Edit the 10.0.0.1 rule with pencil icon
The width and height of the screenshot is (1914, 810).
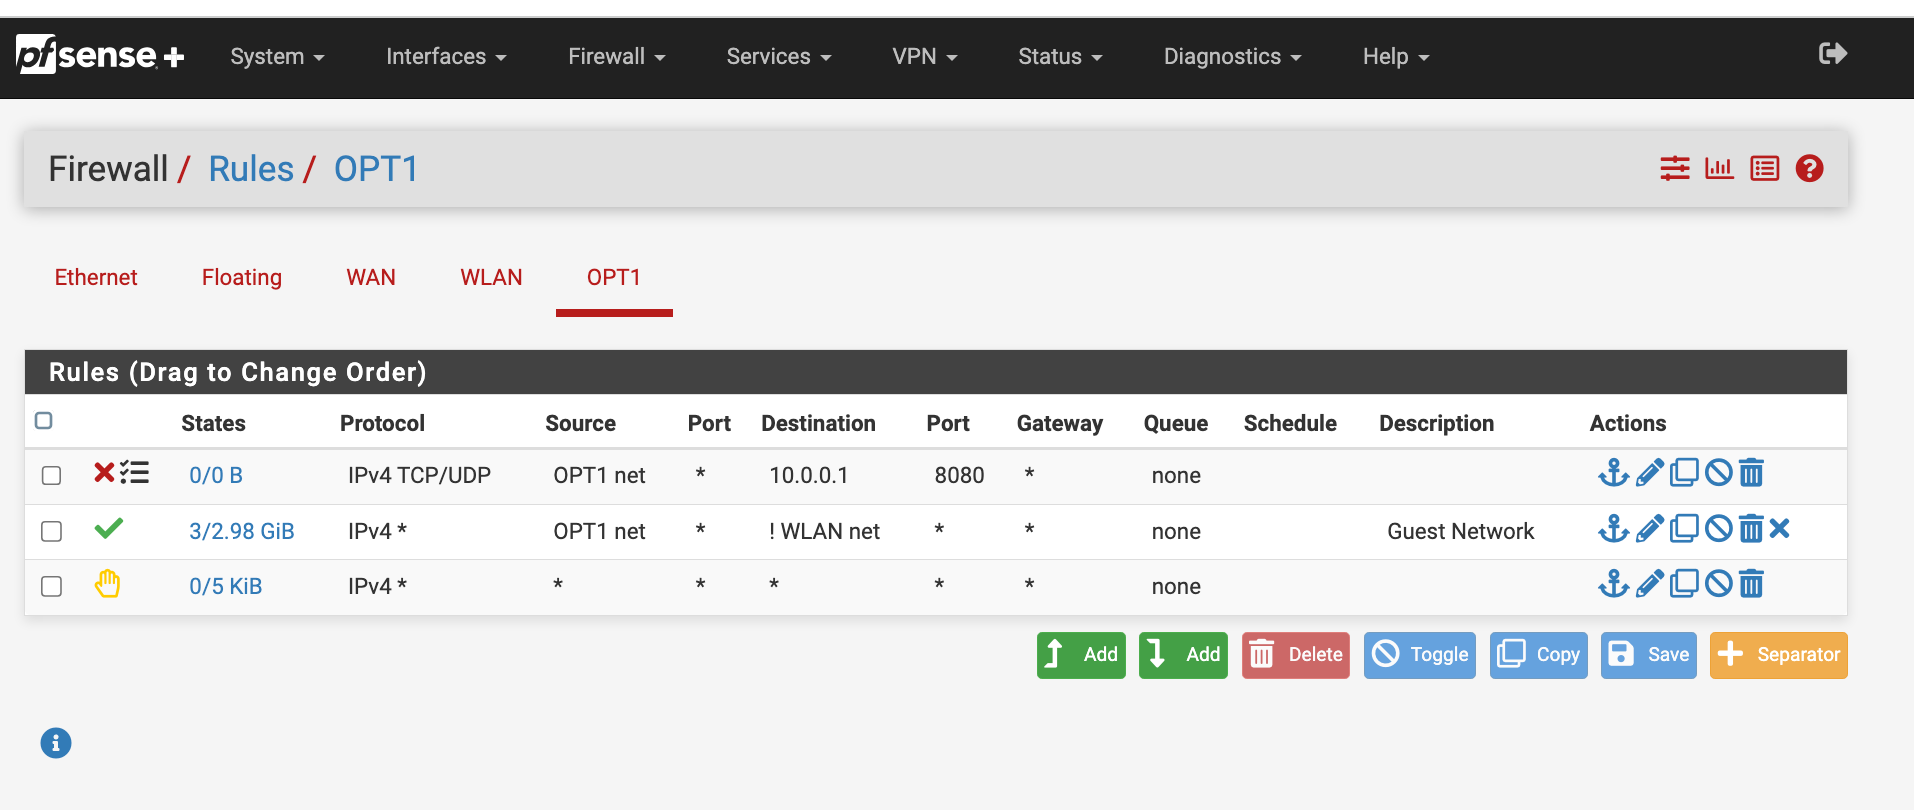point(1650,472)
